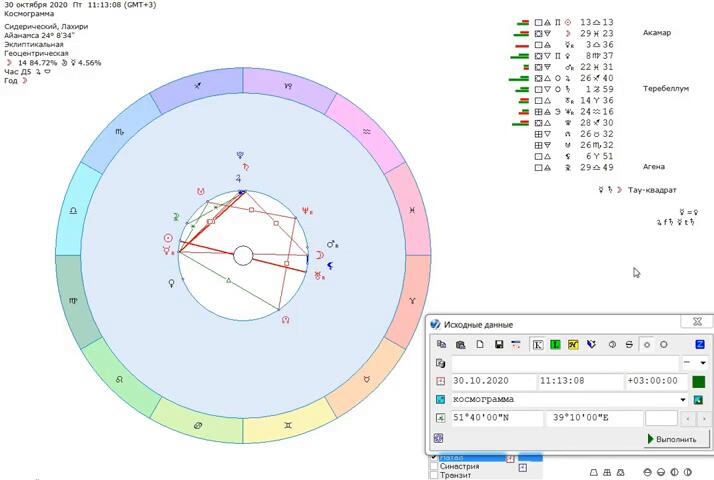Toggle the Натал checkbox

pyautogui.click(x=433, y=457)
